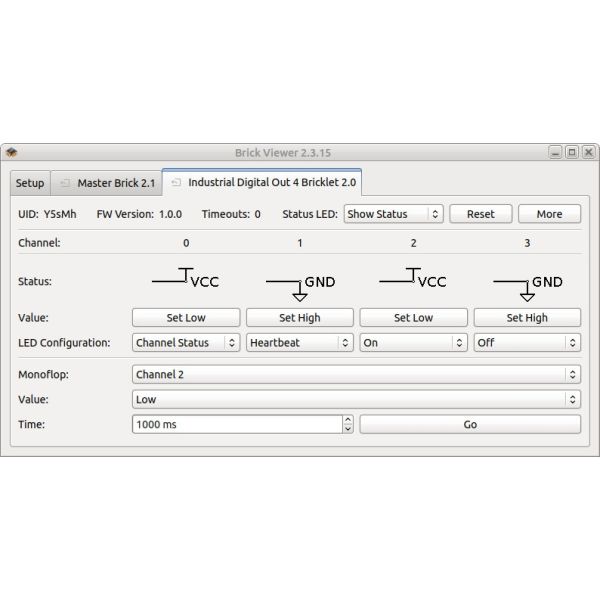Screen dimensions: 600x600
Task: Click the UID Y5sMh text
Action: pyautogui.click(x=47, y=214)
